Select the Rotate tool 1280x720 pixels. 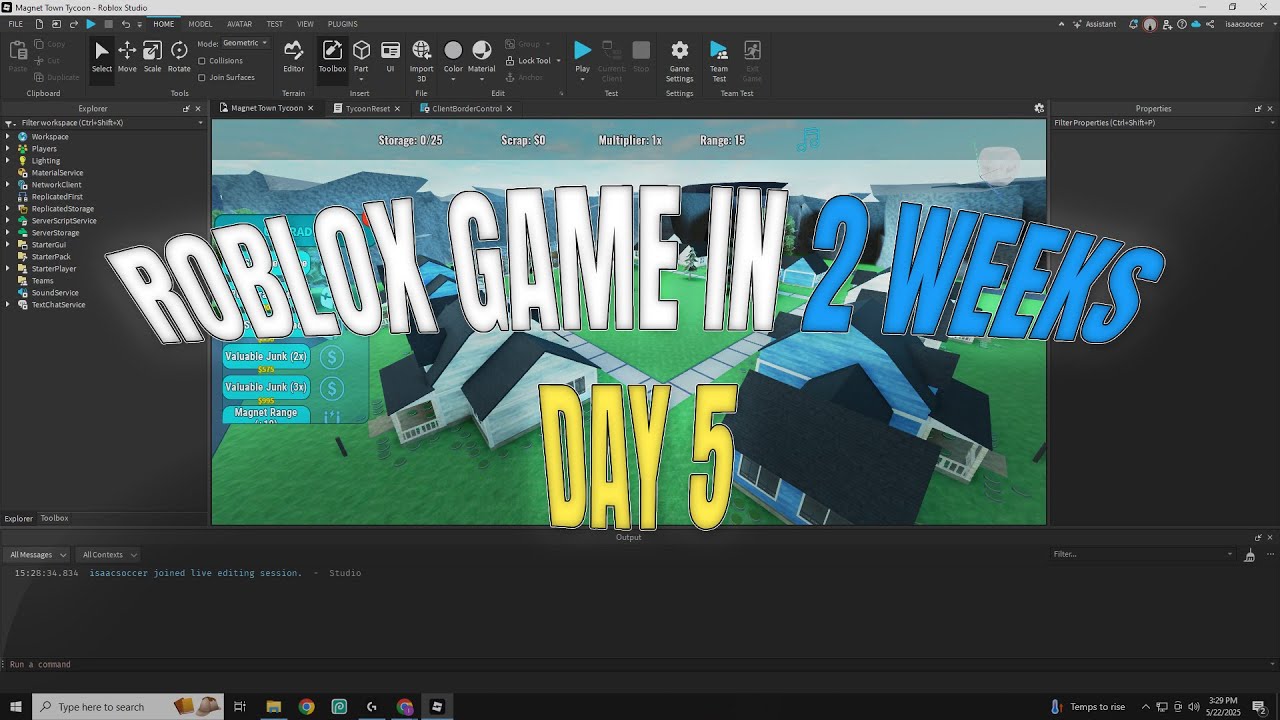coord(179,57)
